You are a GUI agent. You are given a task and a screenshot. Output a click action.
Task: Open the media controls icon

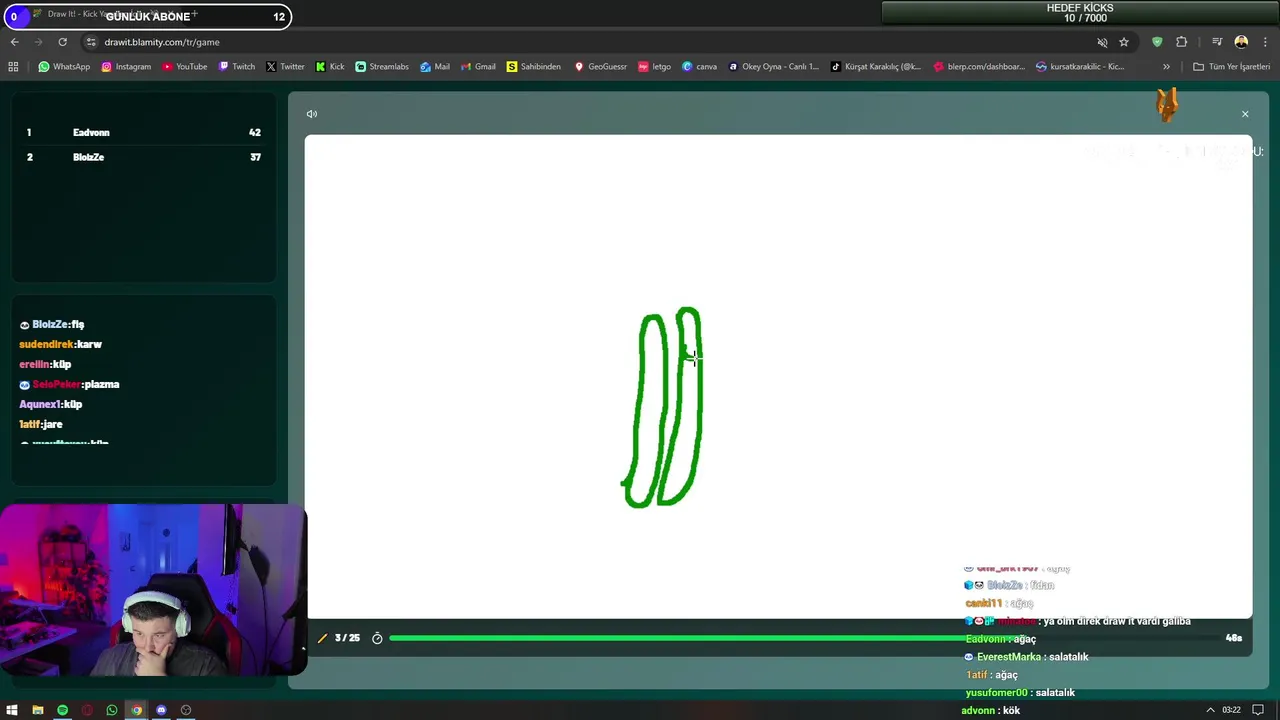click(x=1217, y=42)
